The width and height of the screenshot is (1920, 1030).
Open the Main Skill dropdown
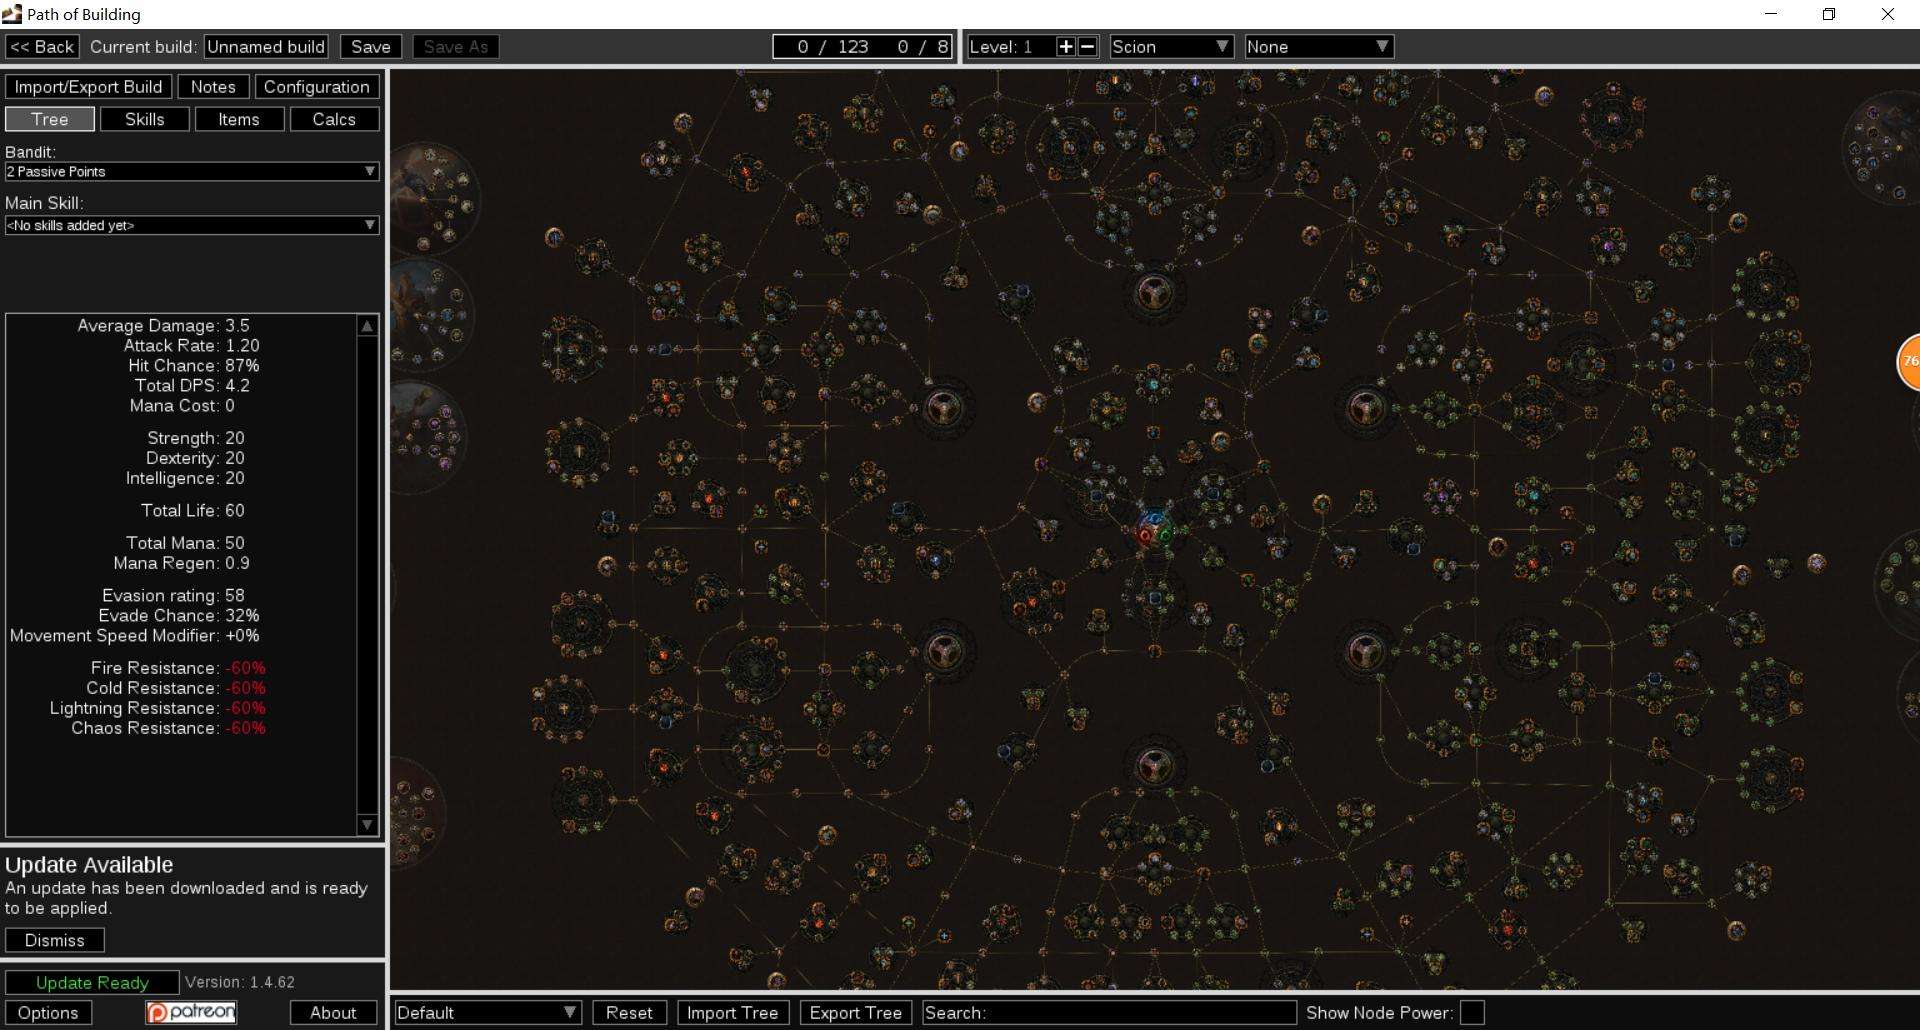click(192, 225)
